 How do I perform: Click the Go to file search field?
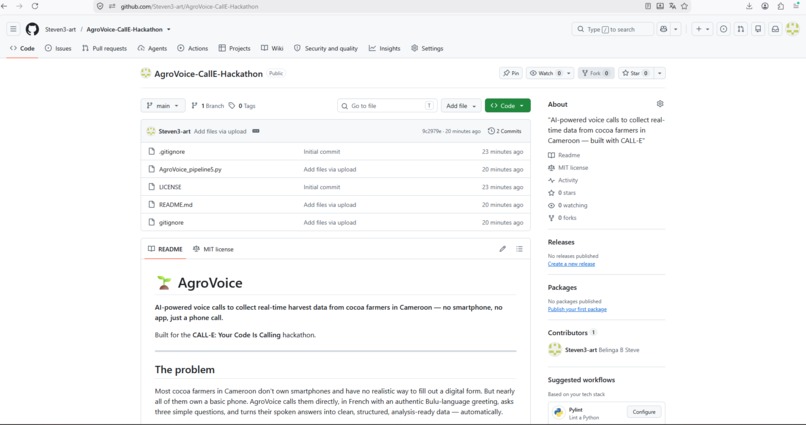pos(387,105)
